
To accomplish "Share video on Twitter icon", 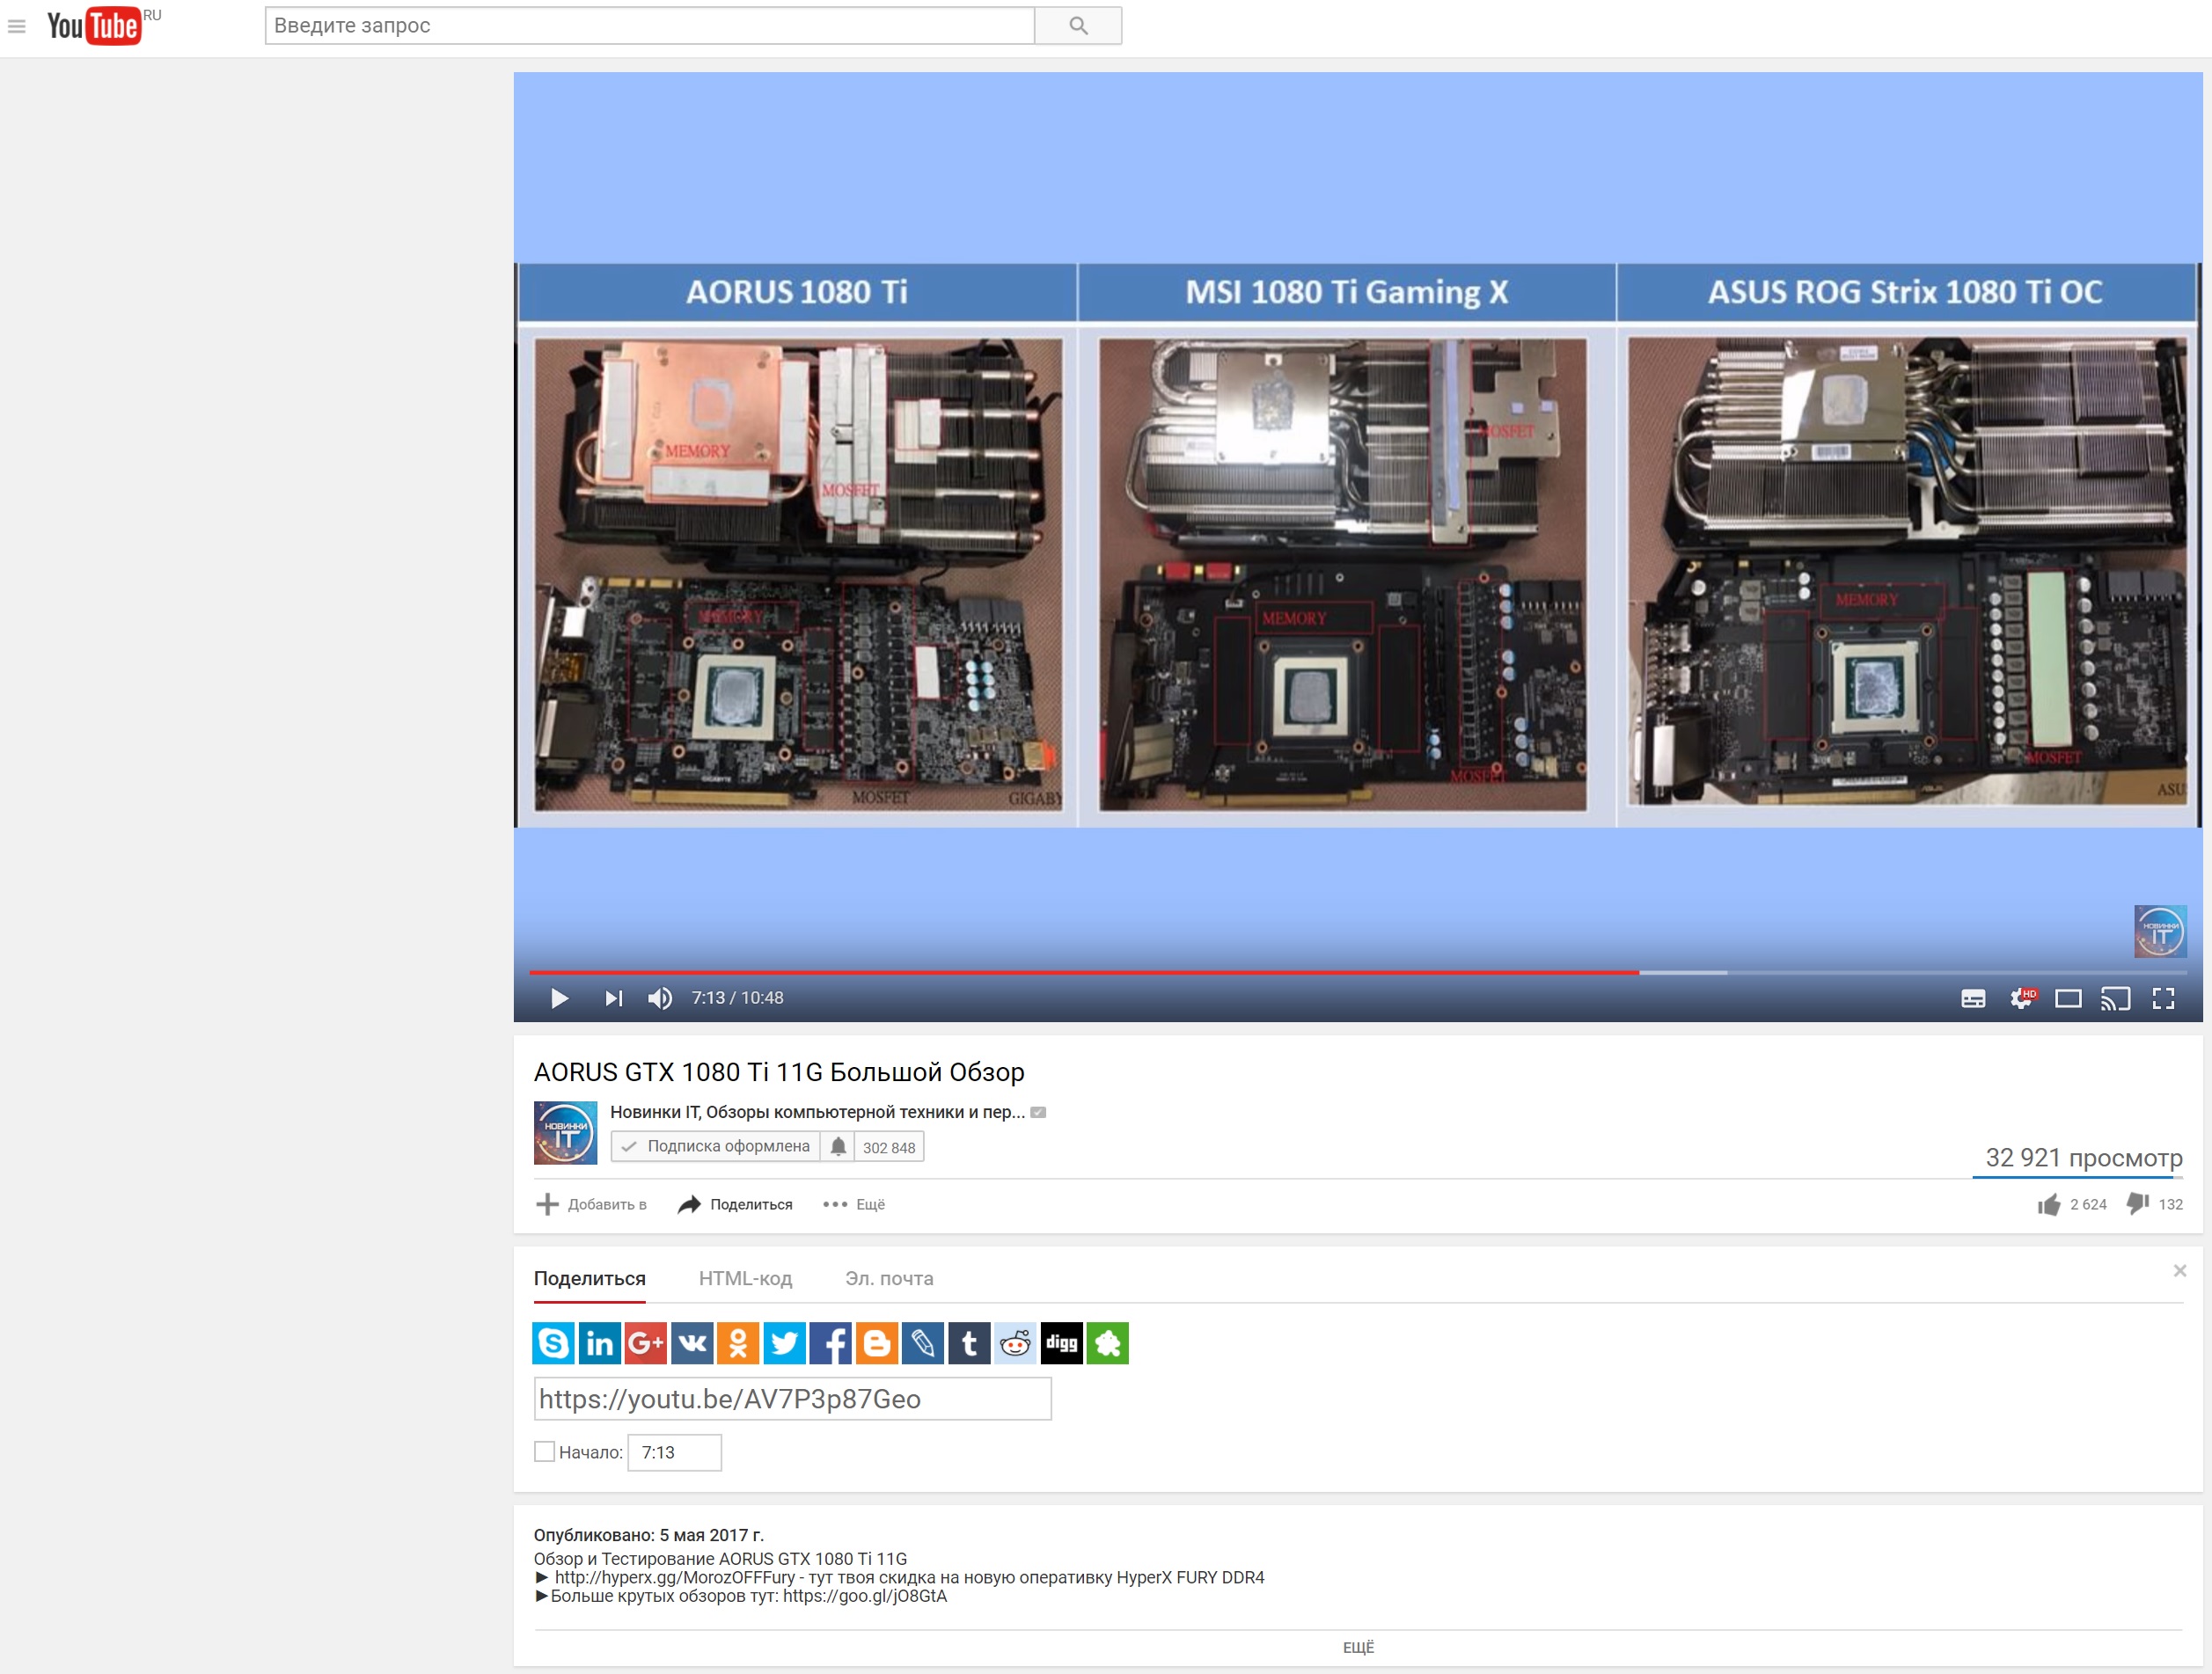I will (784, 1343).
